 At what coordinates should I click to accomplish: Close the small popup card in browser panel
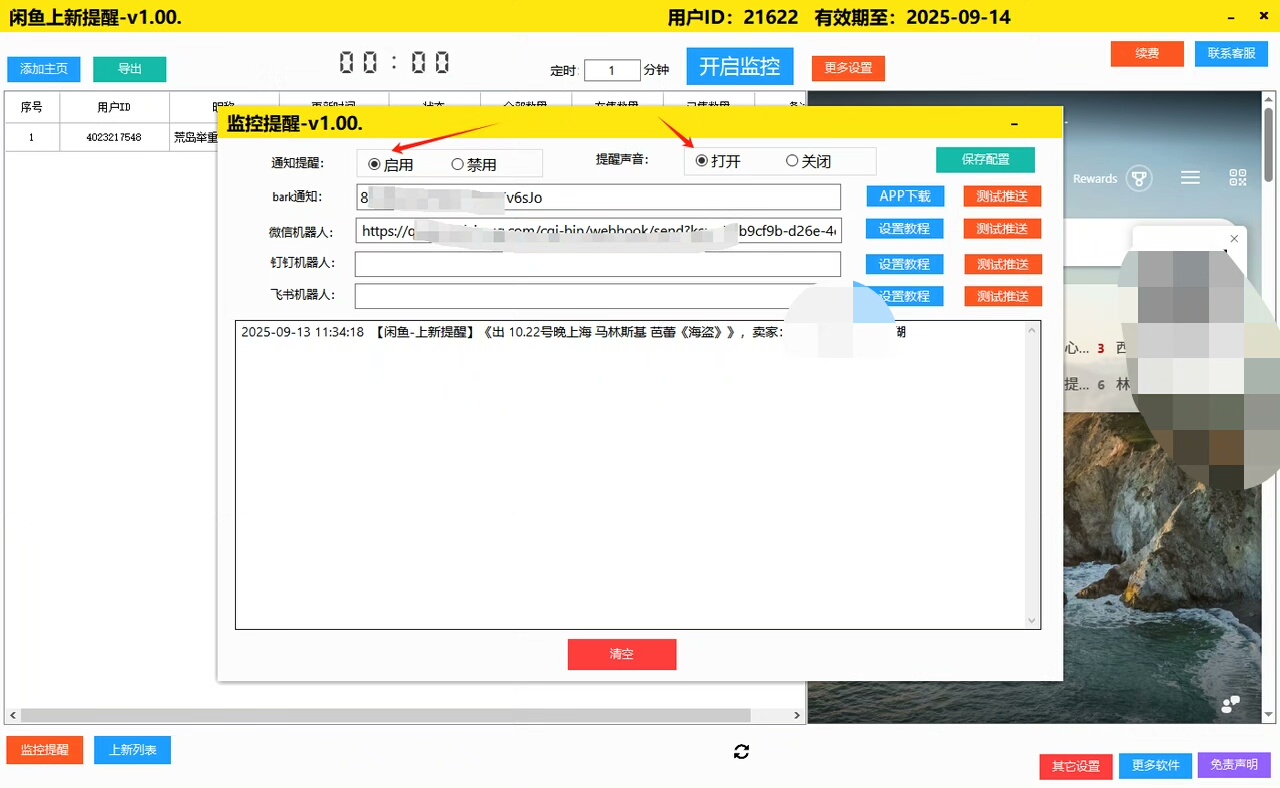click(x=1234, y=239)
